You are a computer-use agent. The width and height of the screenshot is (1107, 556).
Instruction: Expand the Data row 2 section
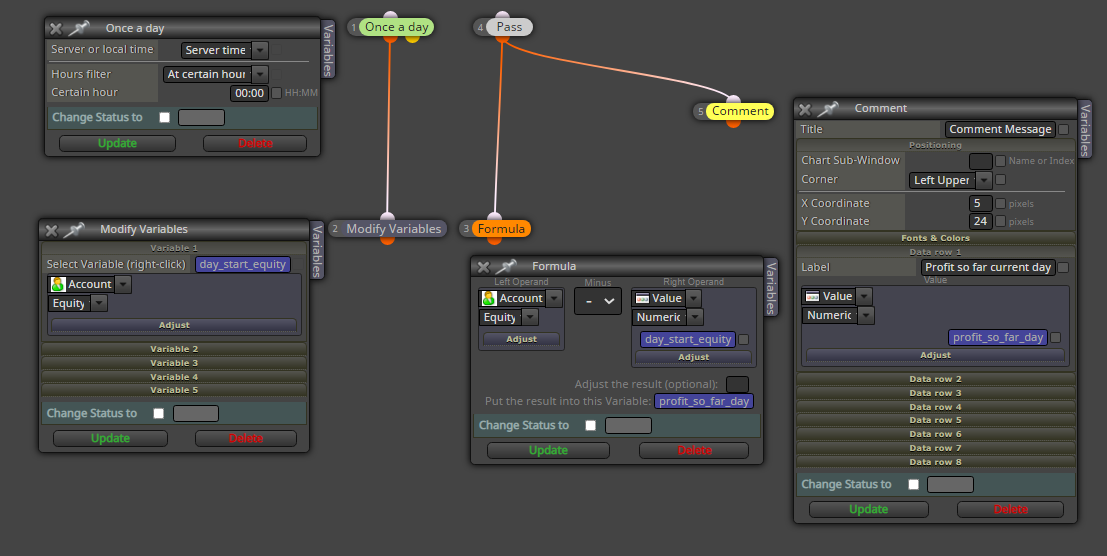tap(935, 379)
